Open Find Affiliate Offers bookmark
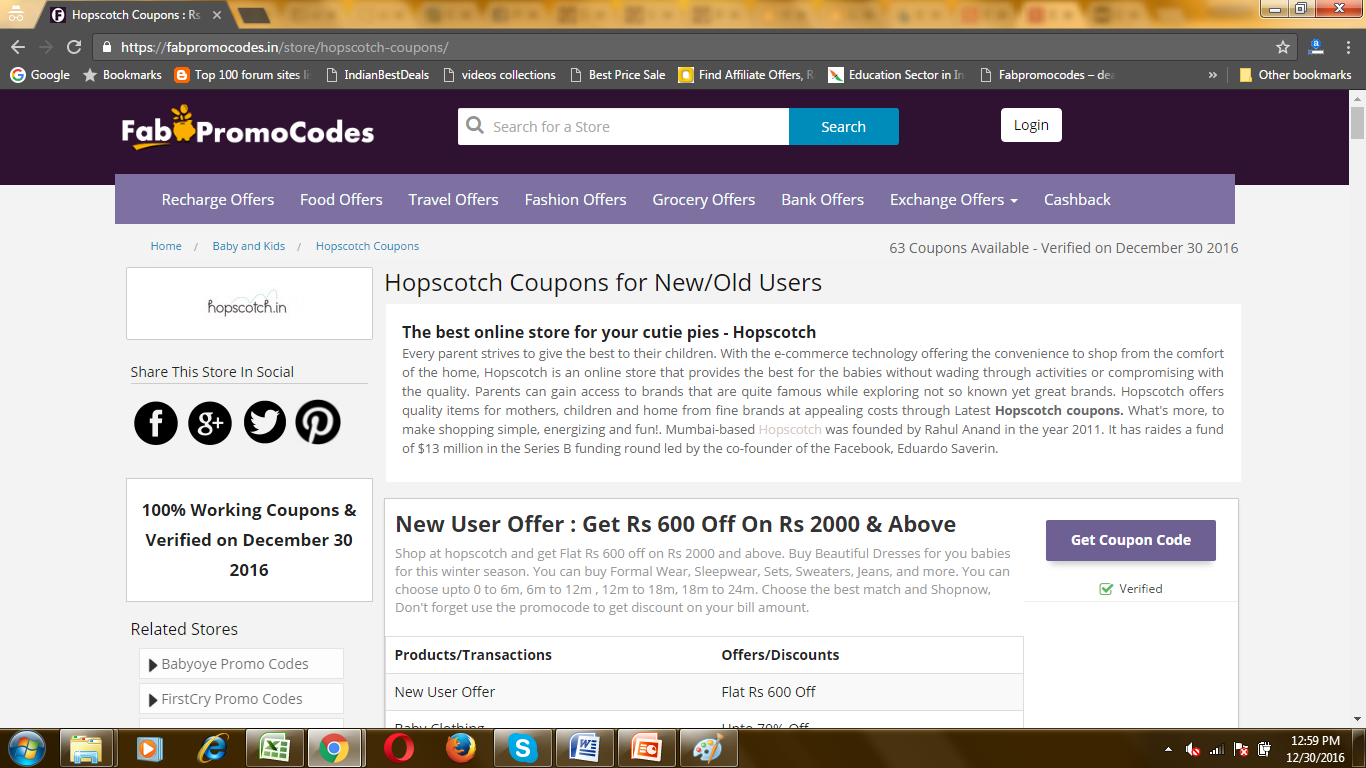This screenshot has height=768, width=1366. (x=746, y=75)
